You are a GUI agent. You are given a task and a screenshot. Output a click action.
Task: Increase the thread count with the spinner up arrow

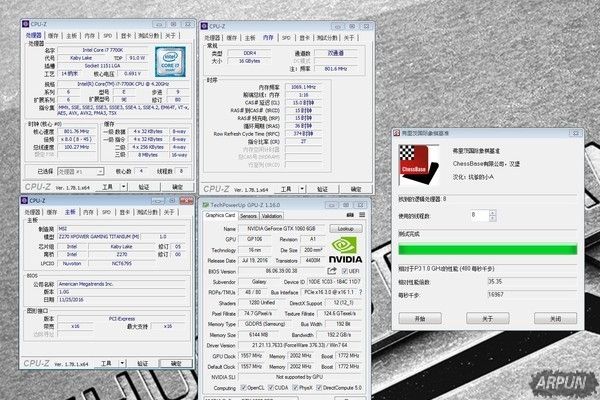click(492, 213)
